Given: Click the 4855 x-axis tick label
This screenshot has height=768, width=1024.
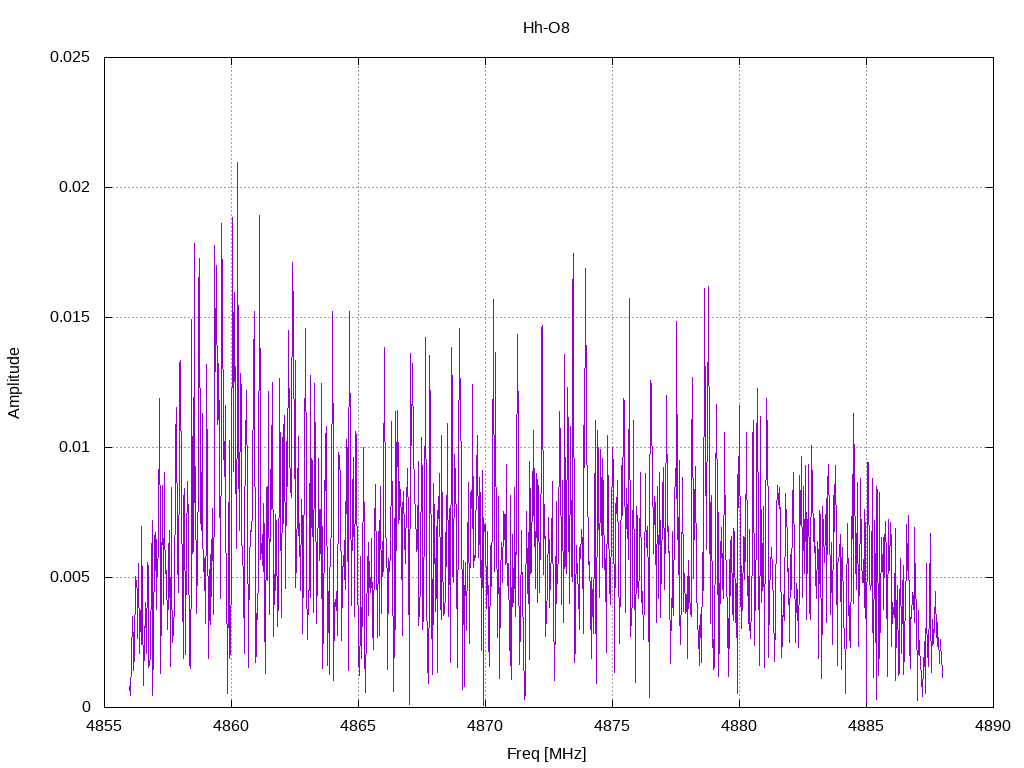Looking at the screenshot, I should 104,726.
